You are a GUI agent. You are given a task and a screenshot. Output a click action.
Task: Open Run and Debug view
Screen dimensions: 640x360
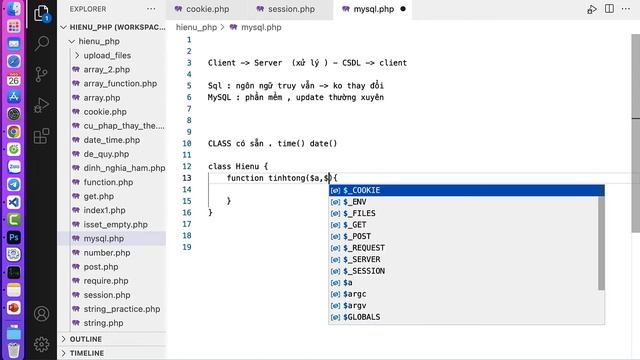point(42,105)
